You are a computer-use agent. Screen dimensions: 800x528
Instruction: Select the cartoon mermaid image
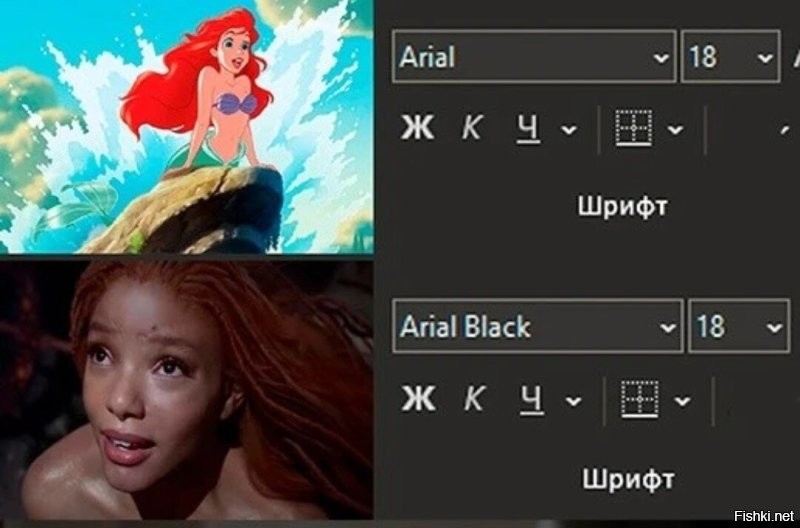tap(187, 127)
